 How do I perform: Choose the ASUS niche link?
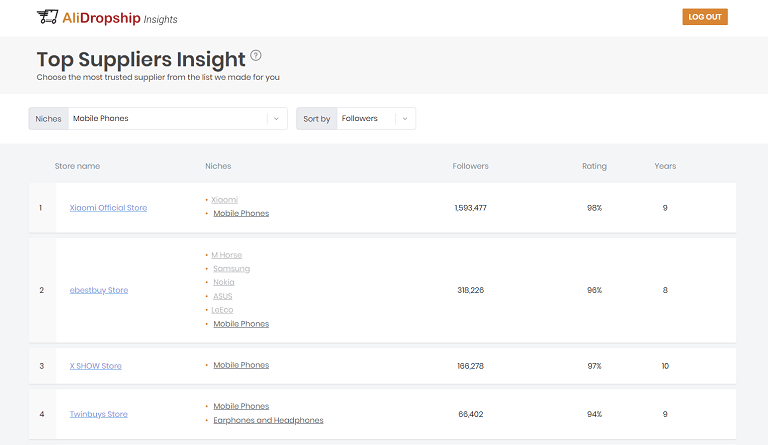(x=222, y=296)
